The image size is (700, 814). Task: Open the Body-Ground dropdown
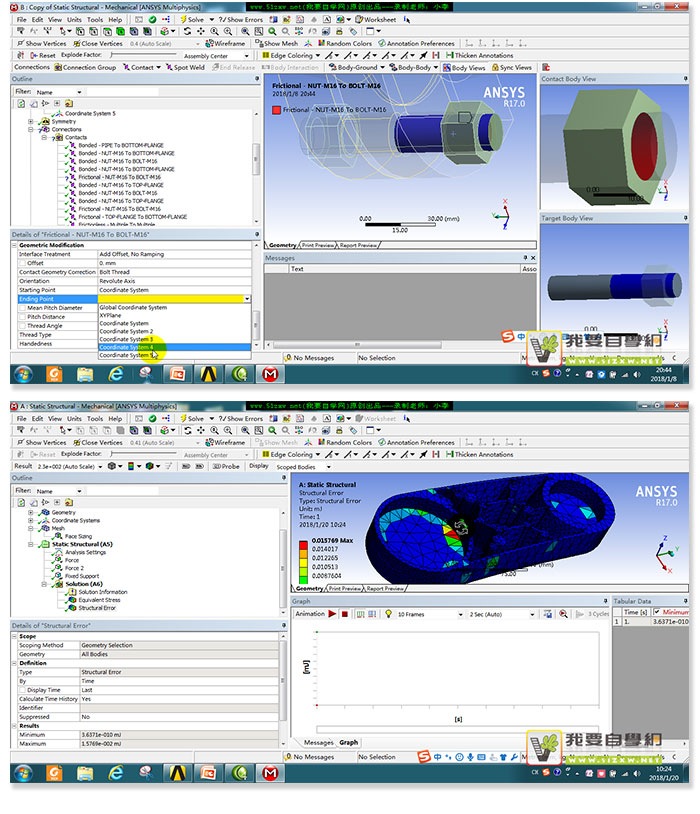point(383,67)
